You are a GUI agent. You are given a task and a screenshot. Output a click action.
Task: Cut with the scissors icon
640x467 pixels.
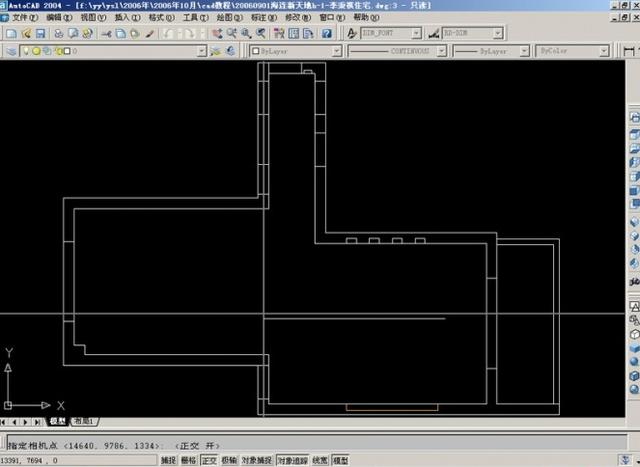107,33
